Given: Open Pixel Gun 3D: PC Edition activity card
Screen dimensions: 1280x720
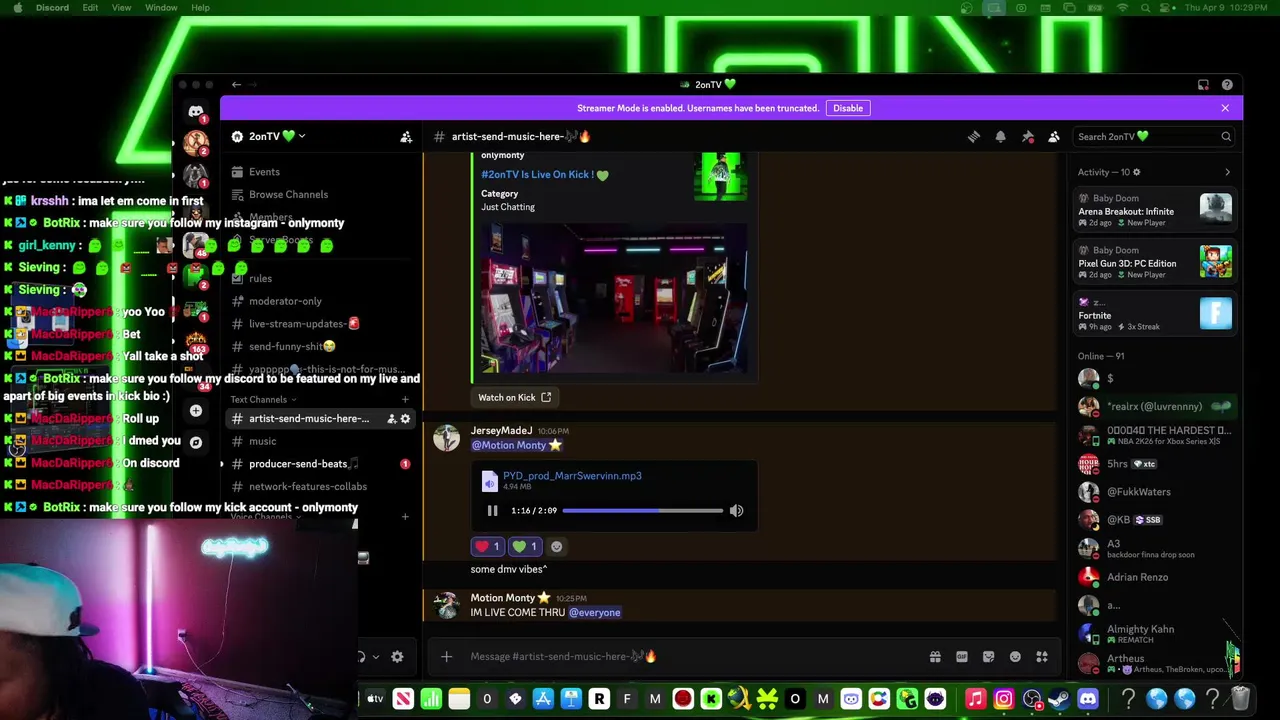Looking at the screenshot, I should [1155, 262].
